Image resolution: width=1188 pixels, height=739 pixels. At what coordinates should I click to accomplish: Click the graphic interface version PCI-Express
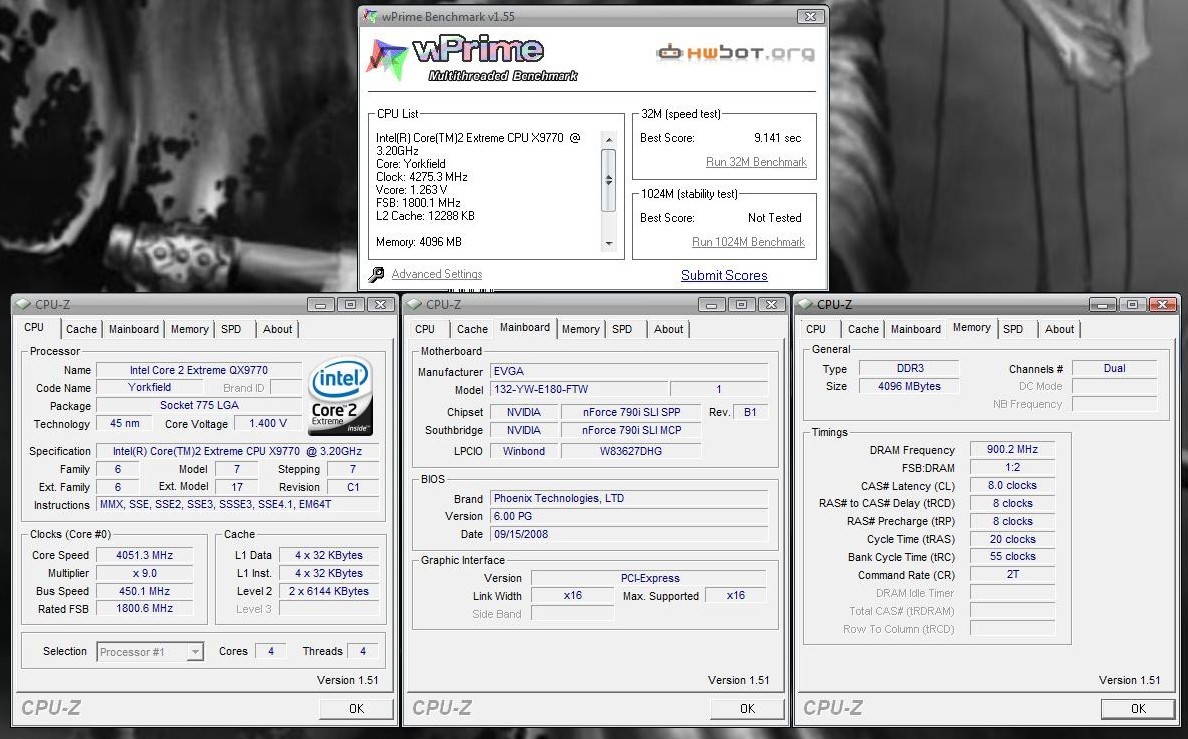pos(649,578)
